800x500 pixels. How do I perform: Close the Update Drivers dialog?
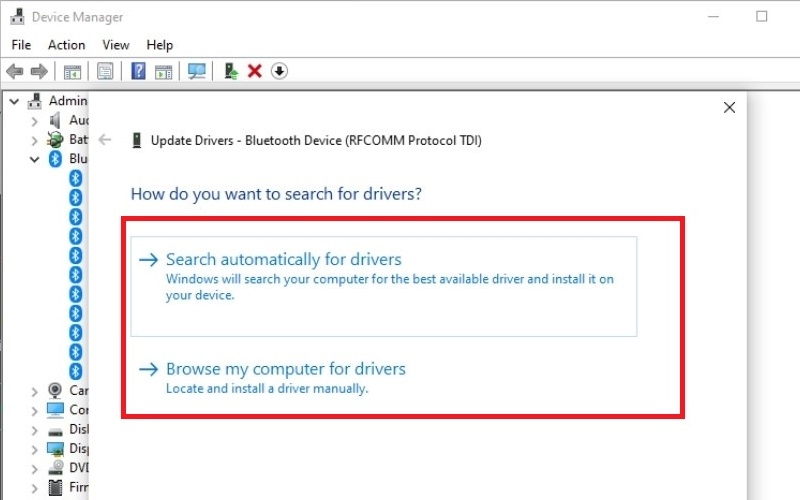tap(729, 108)
